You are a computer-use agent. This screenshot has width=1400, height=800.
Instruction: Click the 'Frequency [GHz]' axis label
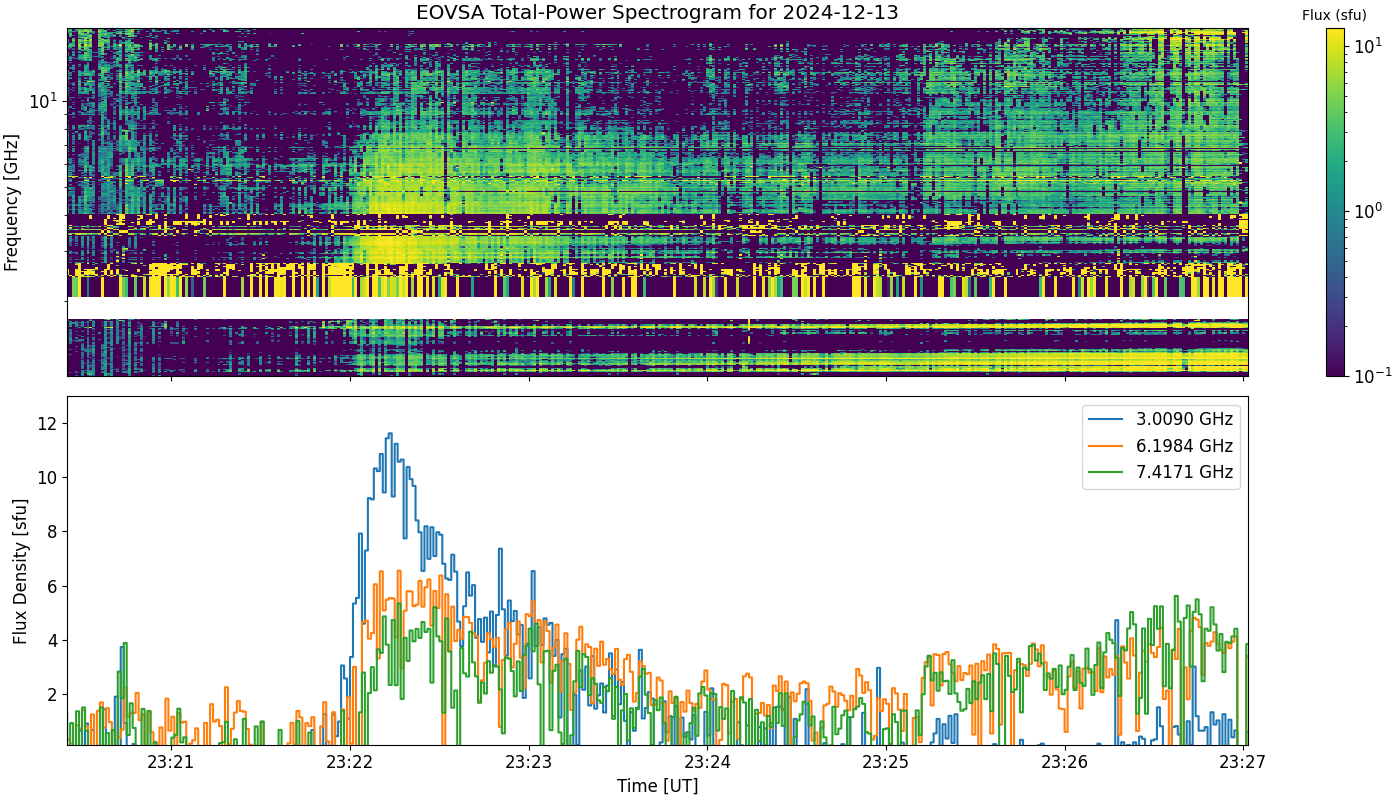pyautogui.click(x=12, y=203)
